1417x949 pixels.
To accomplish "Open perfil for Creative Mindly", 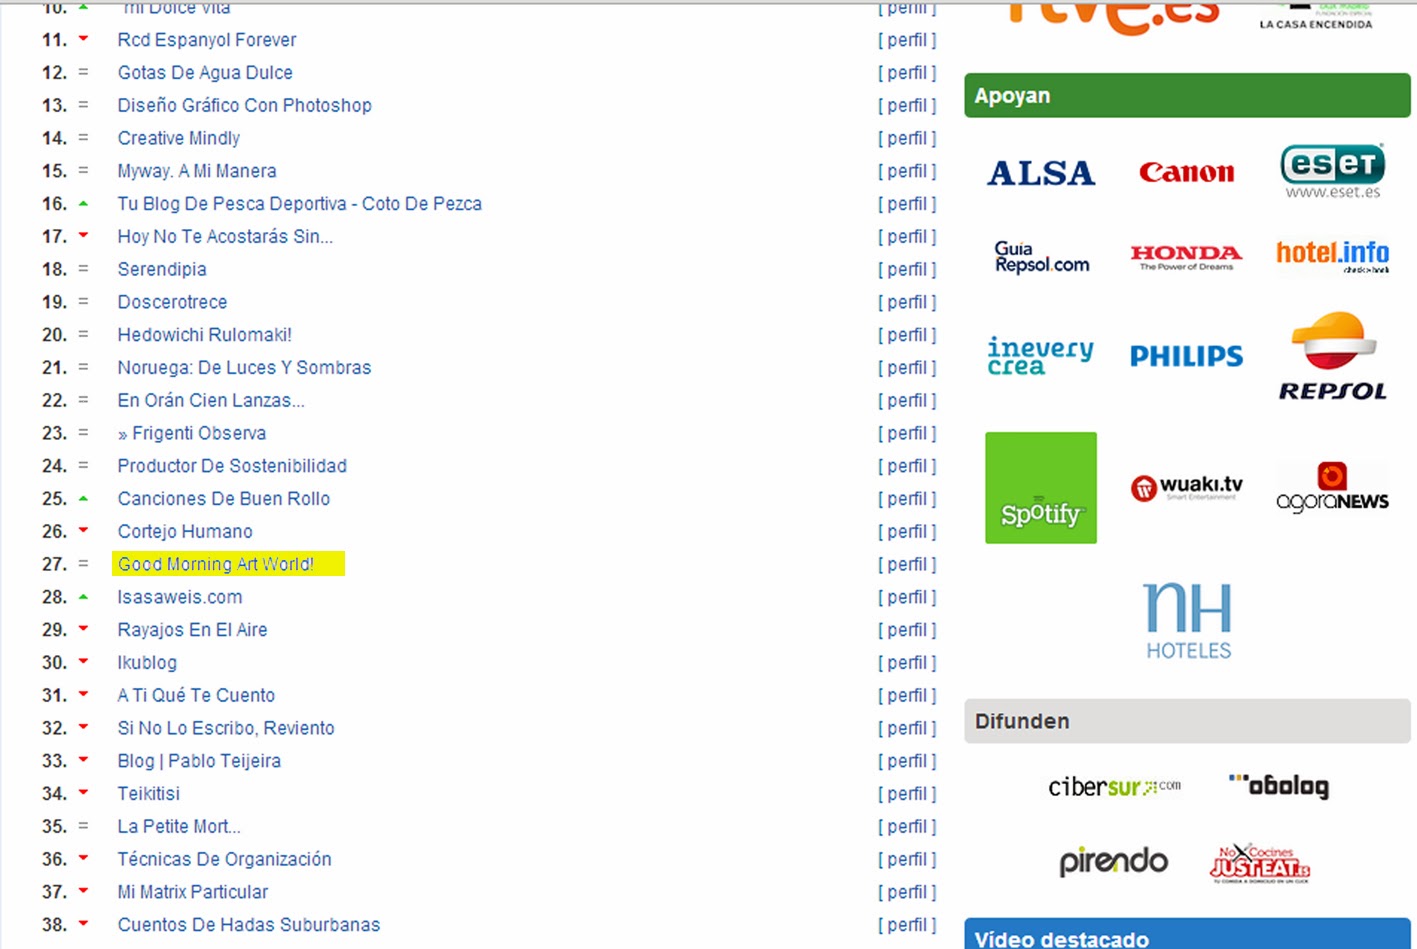I will (907, 138).
